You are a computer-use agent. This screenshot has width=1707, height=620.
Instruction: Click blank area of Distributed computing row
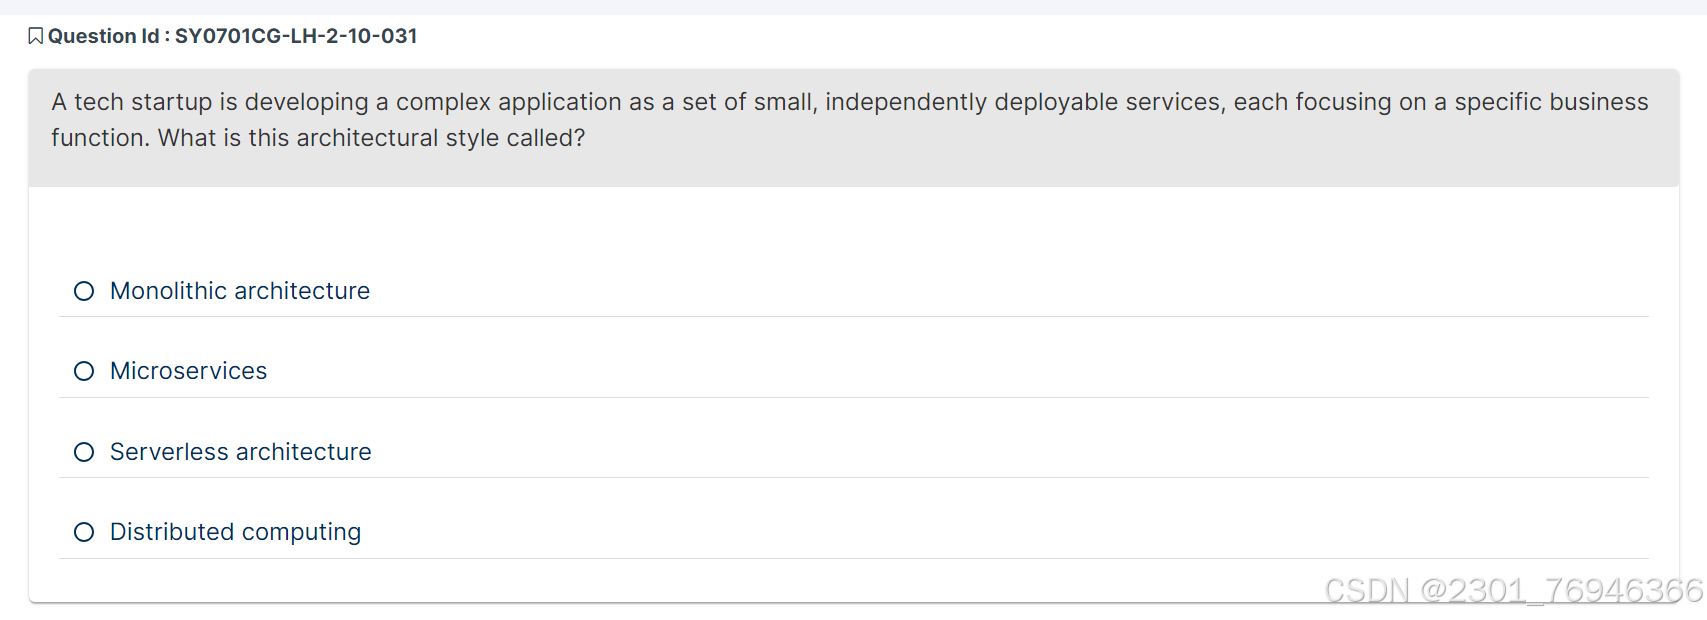coord(900,532)
